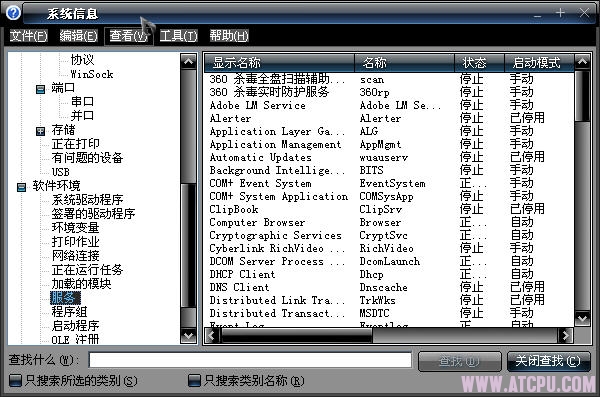Select the 签署的驱动程序 tree item
The image size is (600, 397).
[x=93, y=214]
